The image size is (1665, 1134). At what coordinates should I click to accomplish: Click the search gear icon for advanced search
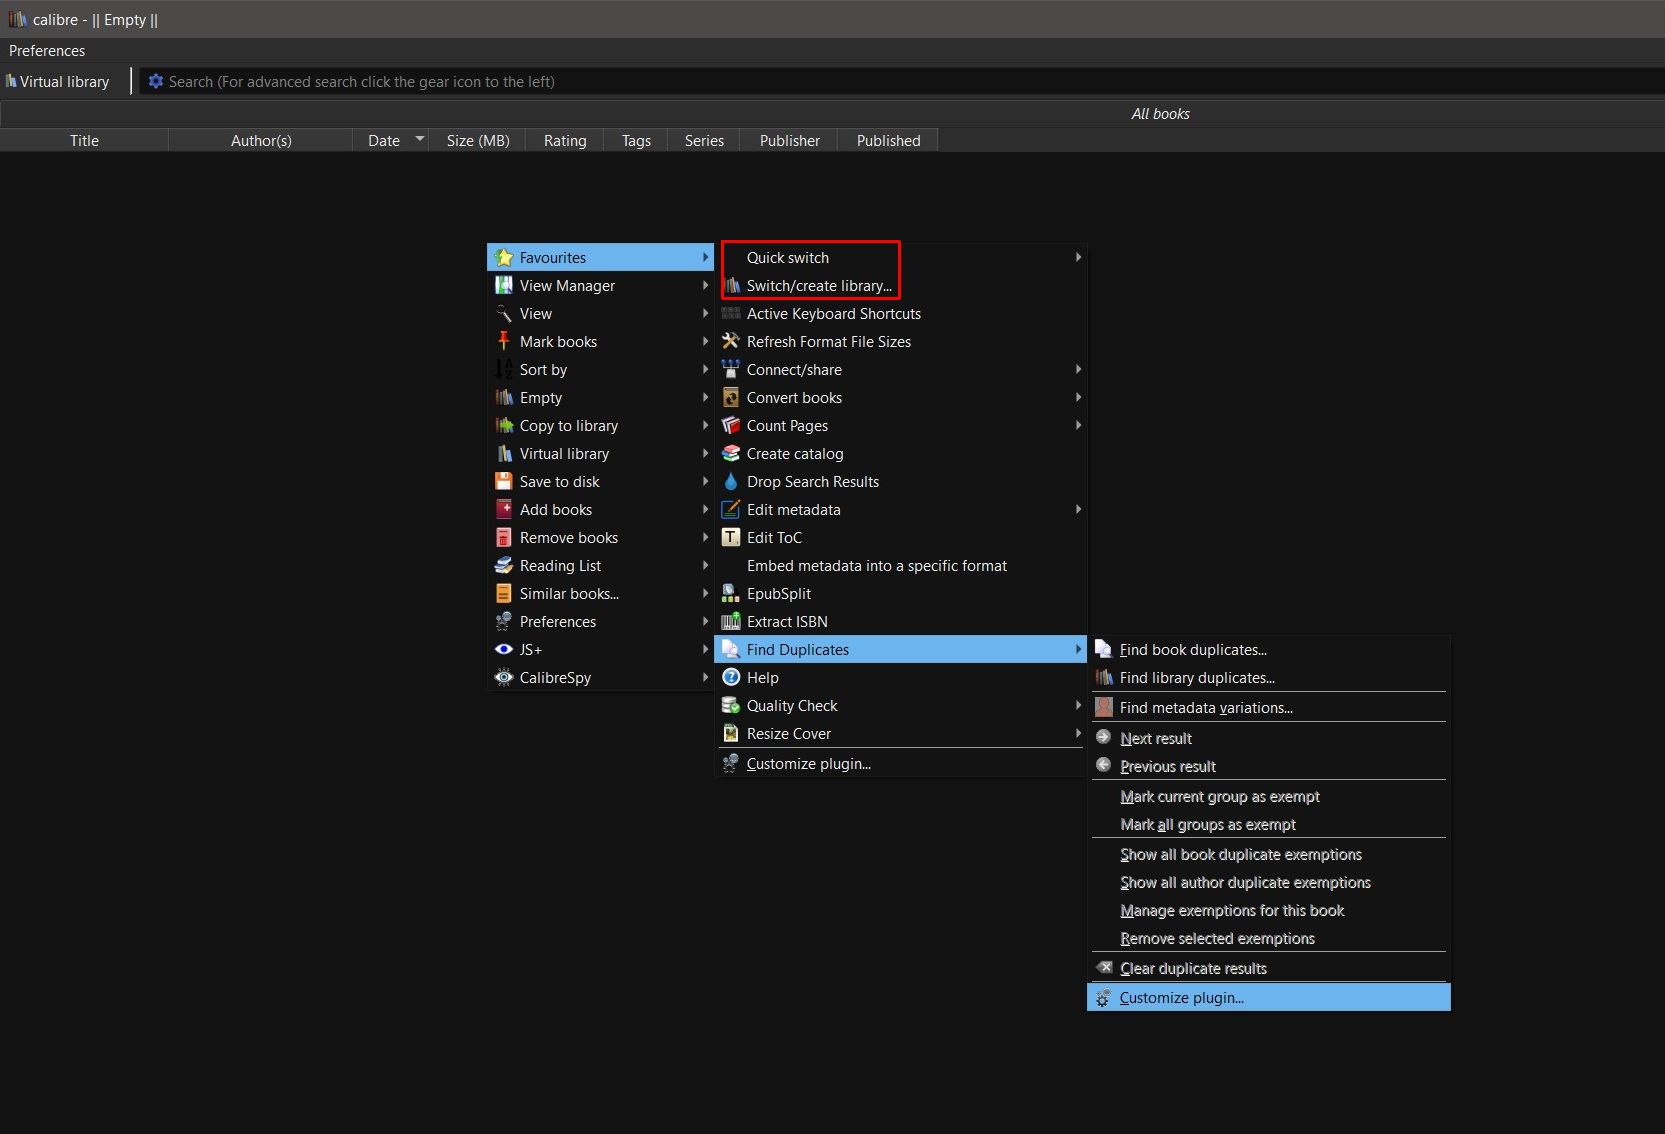156,82
